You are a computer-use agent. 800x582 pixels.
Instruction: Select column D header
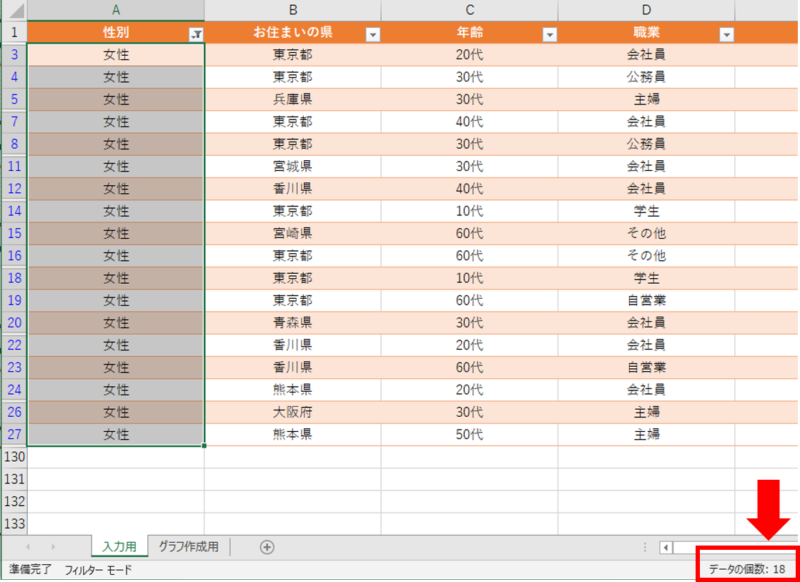pos(646,10)
